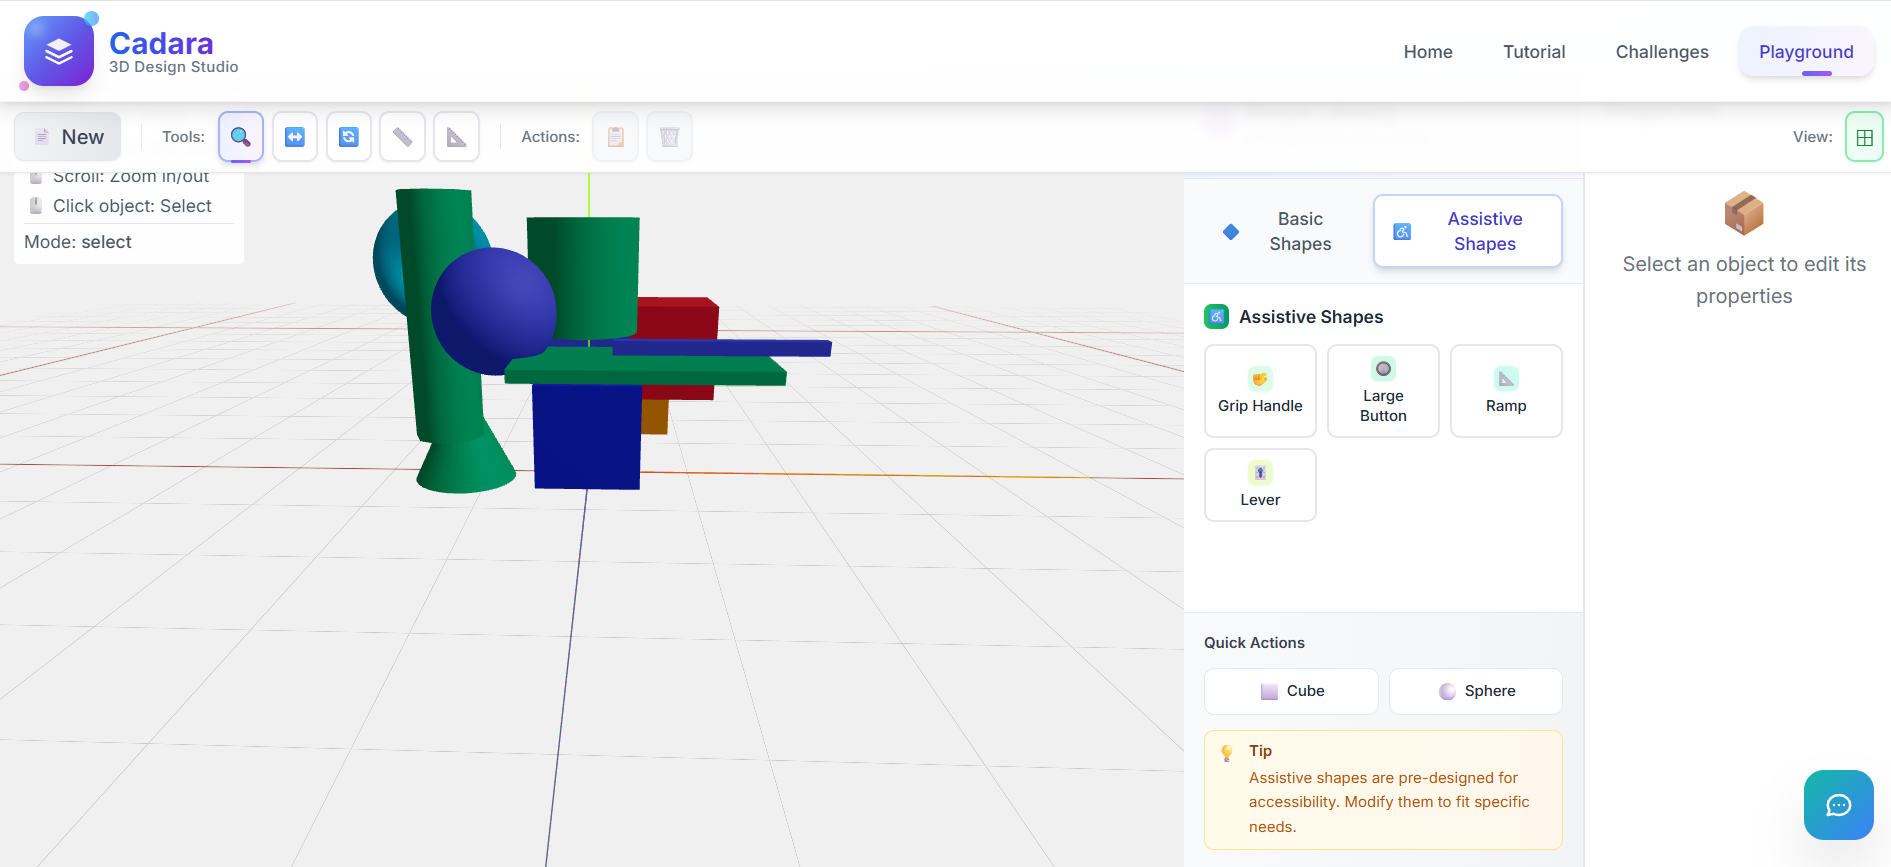Select the dark blue cube object
This screenshot has height=867, width=1891.
pyautogui.click(x=587, y=437)
